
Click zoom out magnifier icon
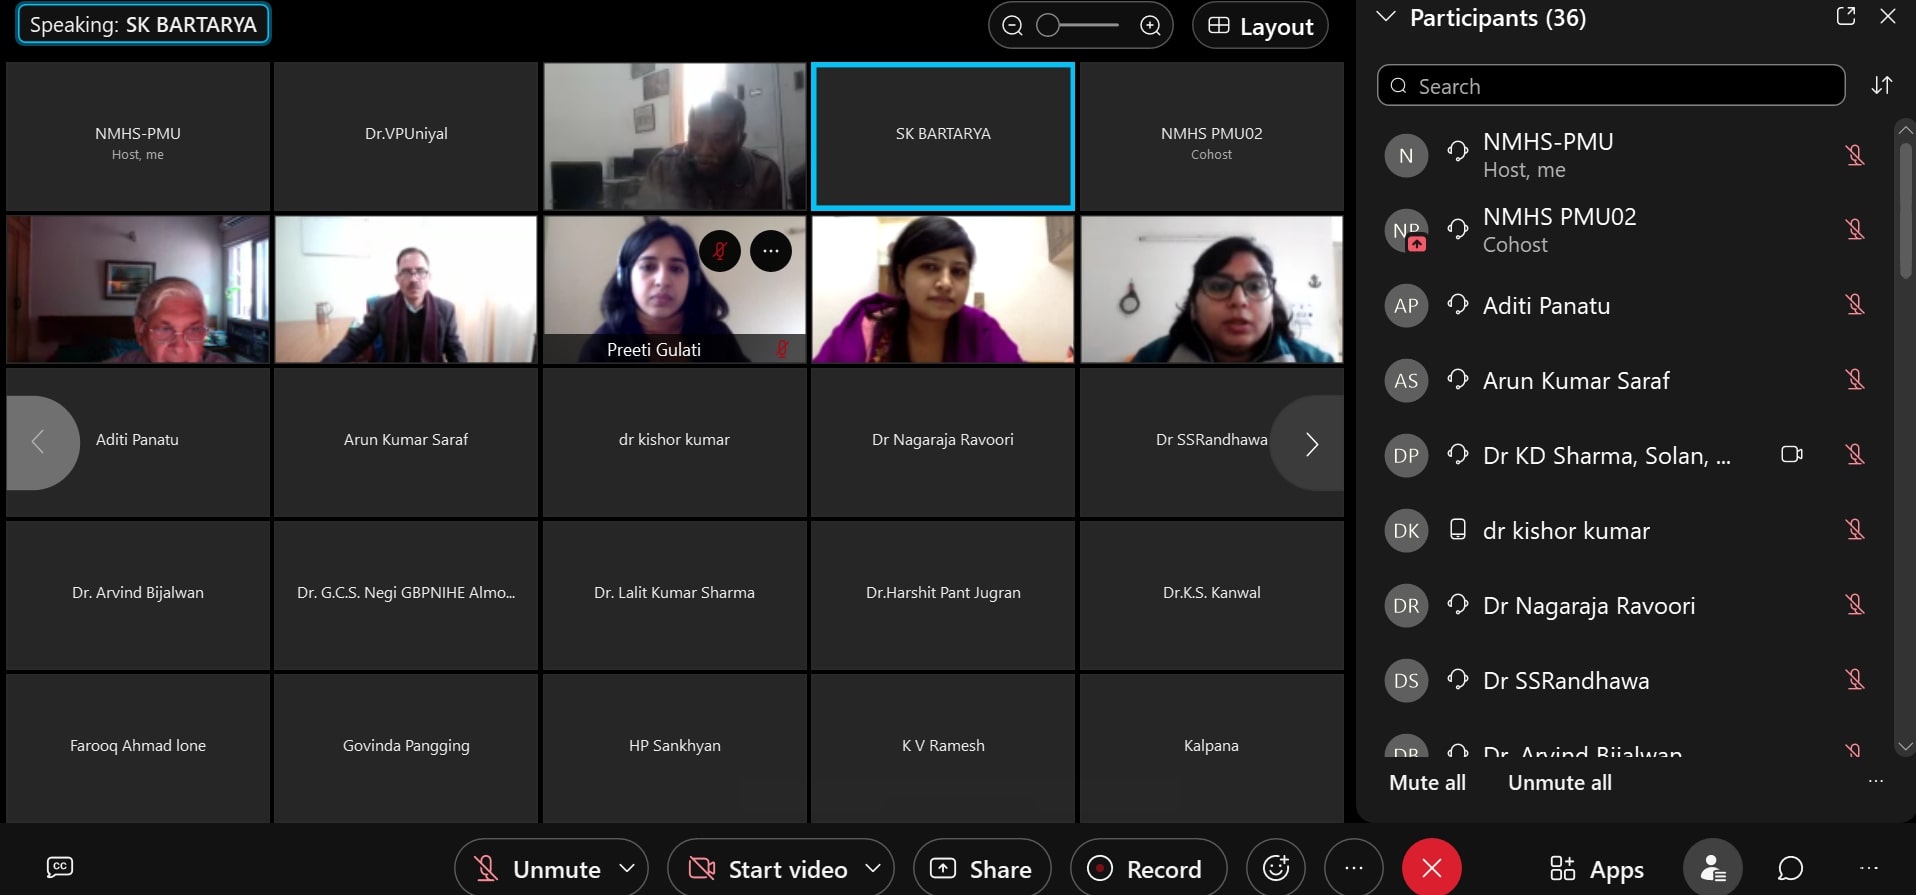[1012, 26]
